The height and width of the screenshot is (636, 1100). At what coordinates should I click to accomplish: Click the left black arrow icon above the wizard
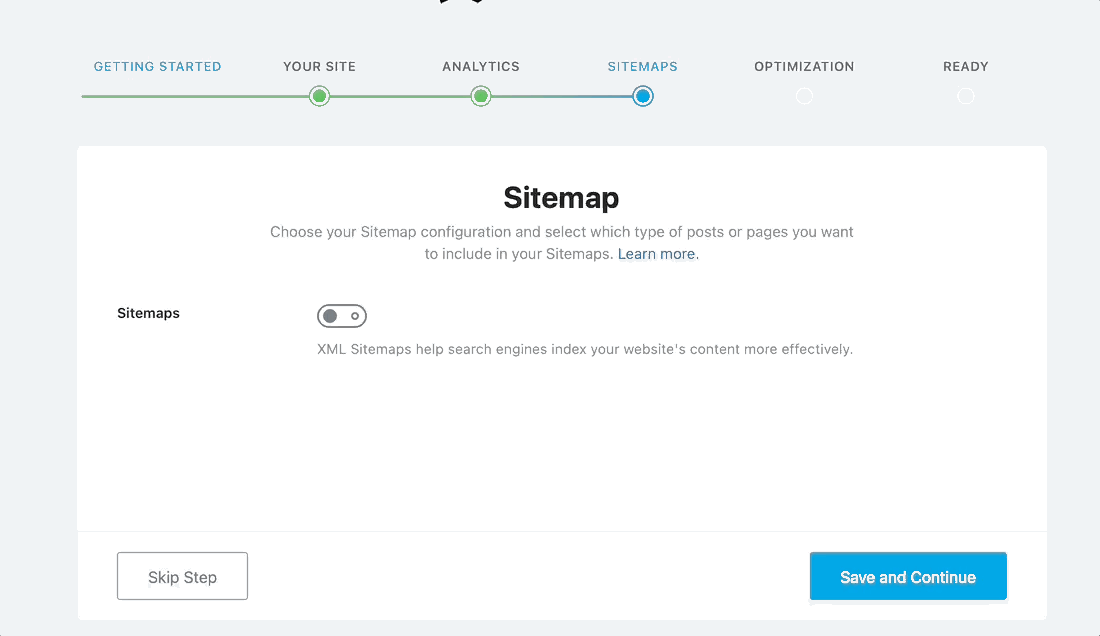pos(446,2)
